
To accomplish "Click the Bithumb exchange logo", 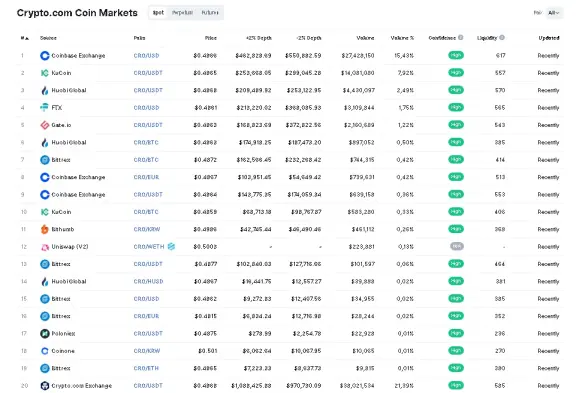I will click(x=45, y=229).
